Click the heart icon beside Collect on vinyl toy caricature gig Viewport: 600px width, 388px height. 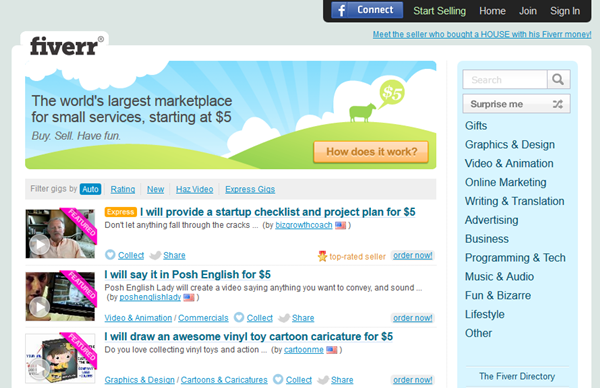[x=278, y=379]
